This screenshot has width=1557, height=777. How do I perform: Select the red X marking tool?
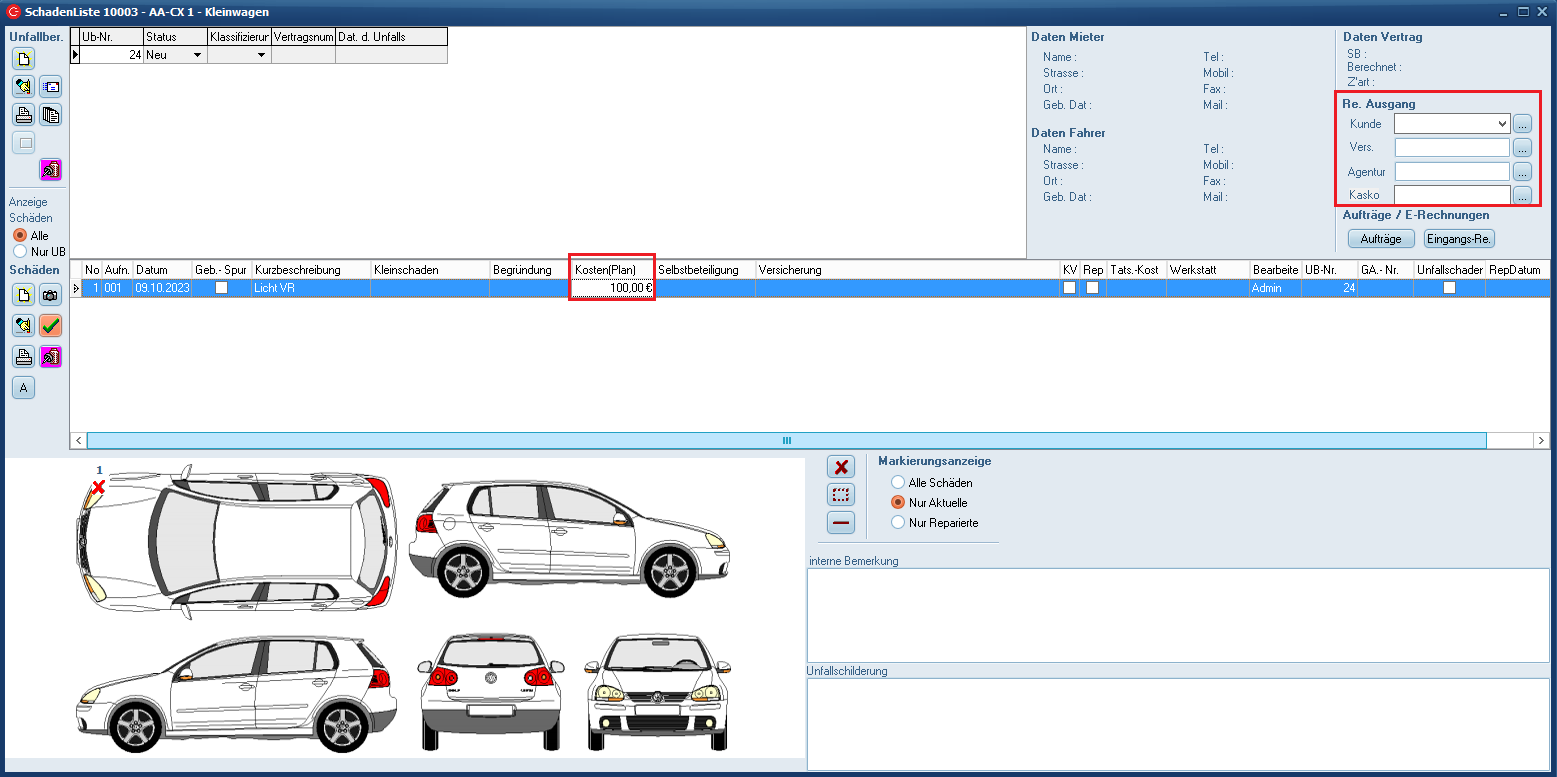[x=842, y=467]
